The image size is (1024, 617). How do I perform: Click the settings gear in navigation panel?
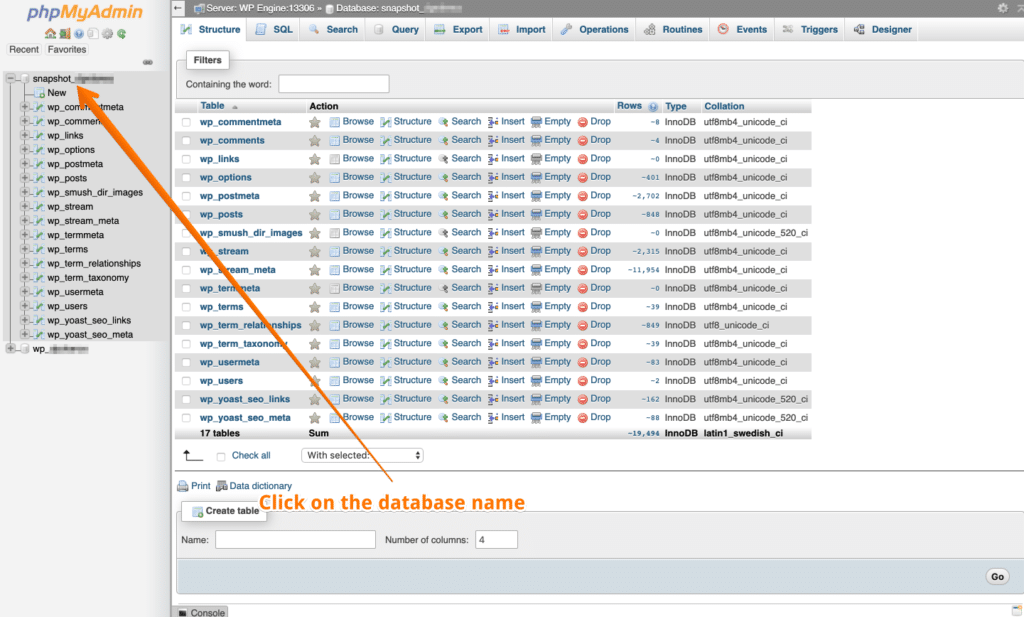pos(106,33)
